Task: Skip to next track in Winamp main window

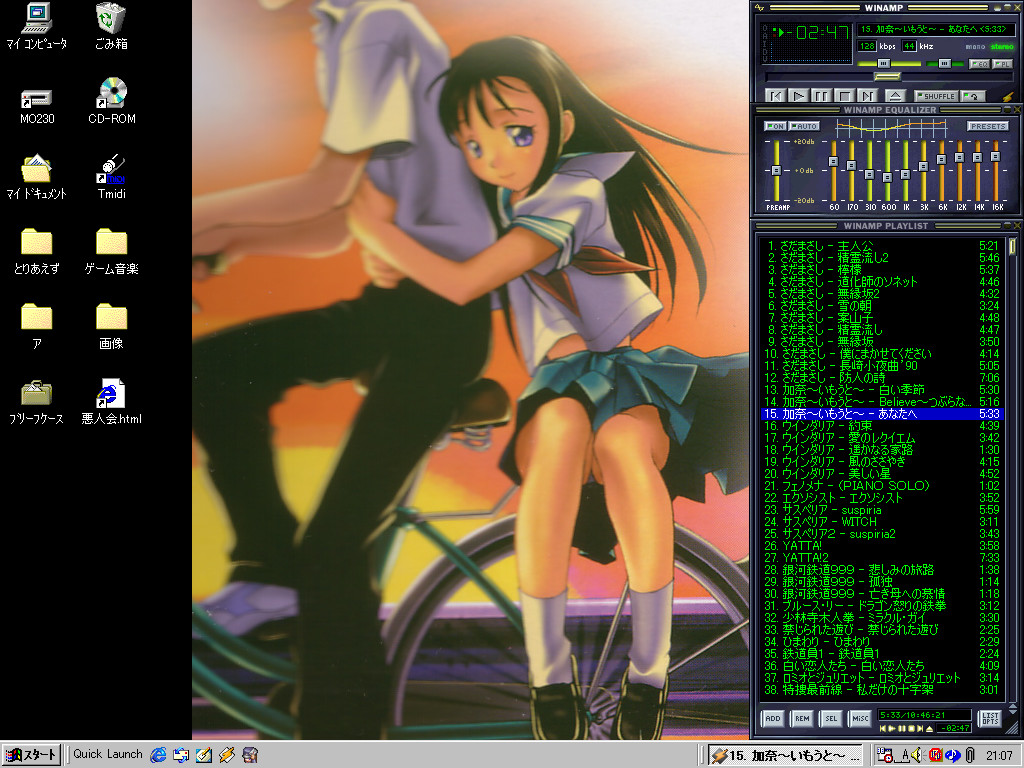Action: pyautogui.click(x=867, y=96)
